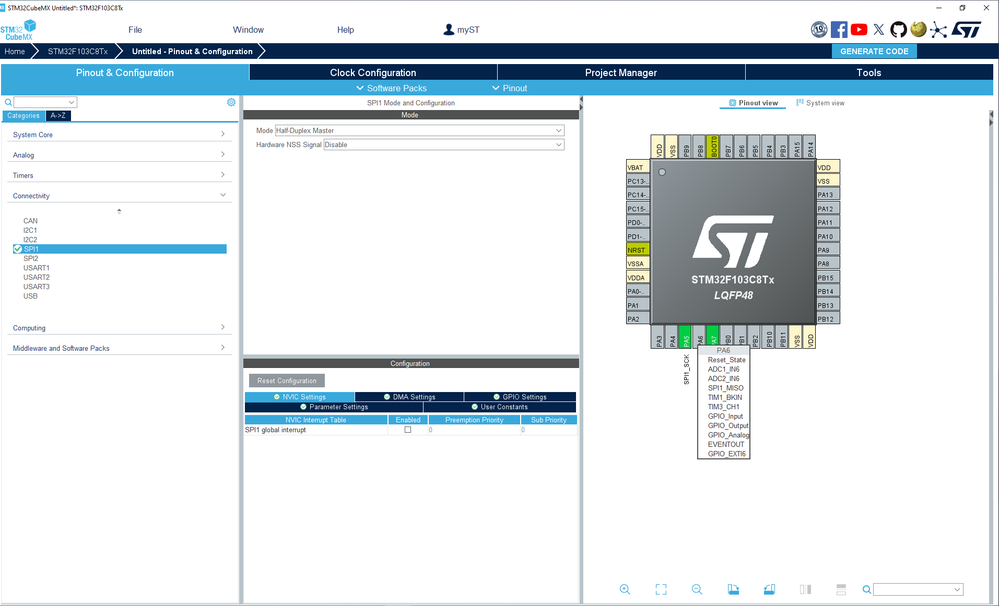Open ST YouTube channel icon
The width and height of the screenshot is (999, 606).
tap(859, 29)
